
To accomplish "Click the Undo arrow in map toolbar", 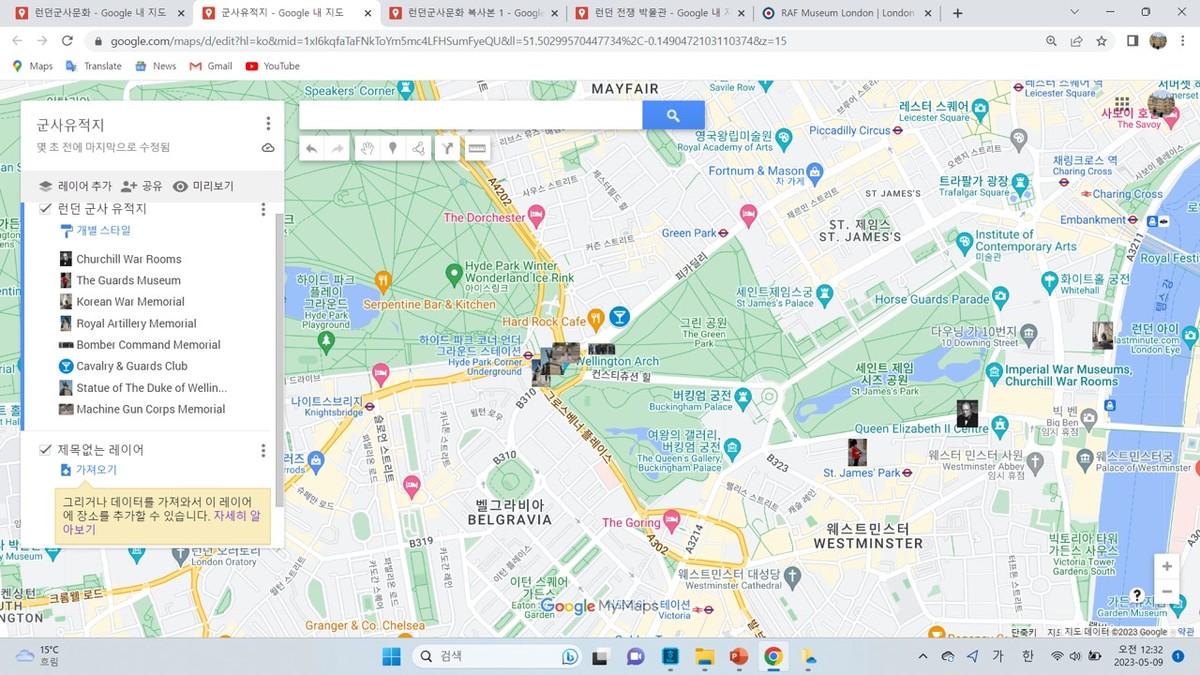I will [311, 149].
